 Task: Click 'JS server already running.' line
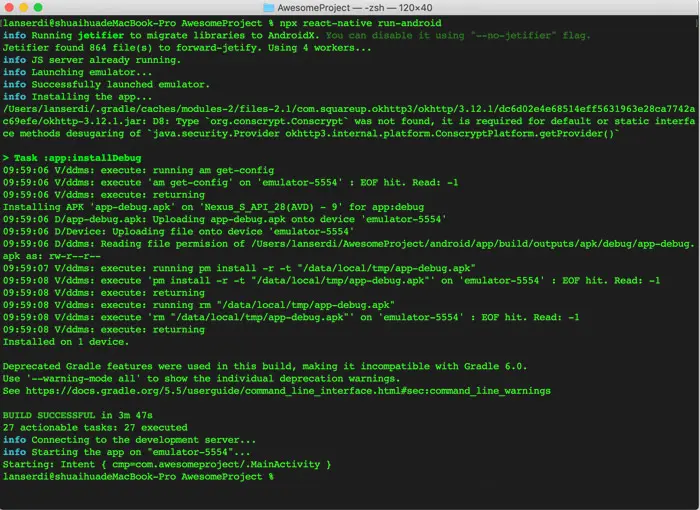(x=92, y=60)
